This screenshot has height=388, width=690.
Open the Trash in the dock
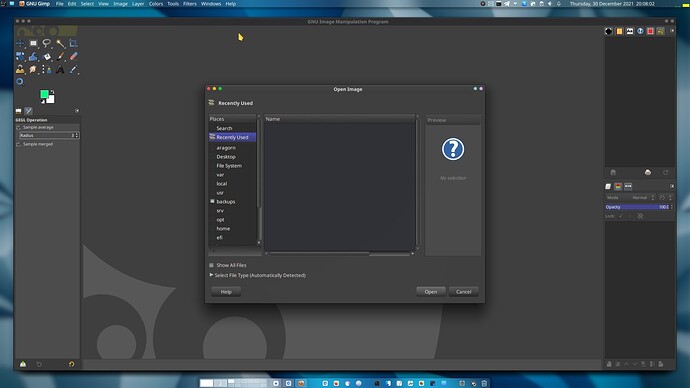(x=484, y=383)
